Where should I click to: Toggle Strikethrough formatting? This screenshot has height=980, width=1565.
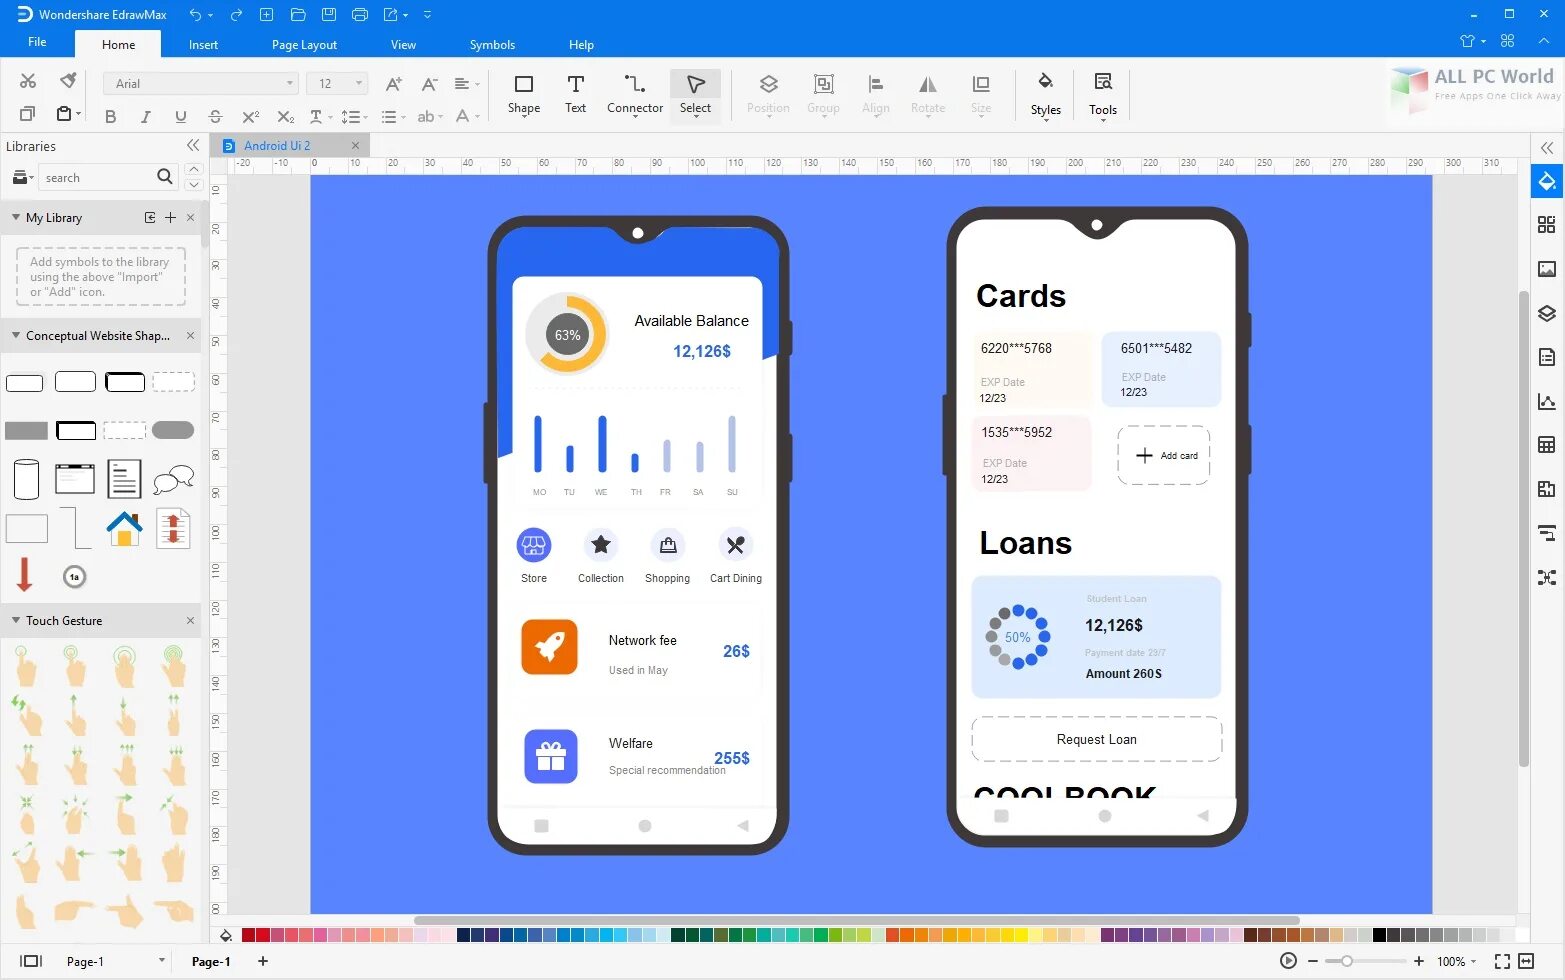(x=215, y=117)
